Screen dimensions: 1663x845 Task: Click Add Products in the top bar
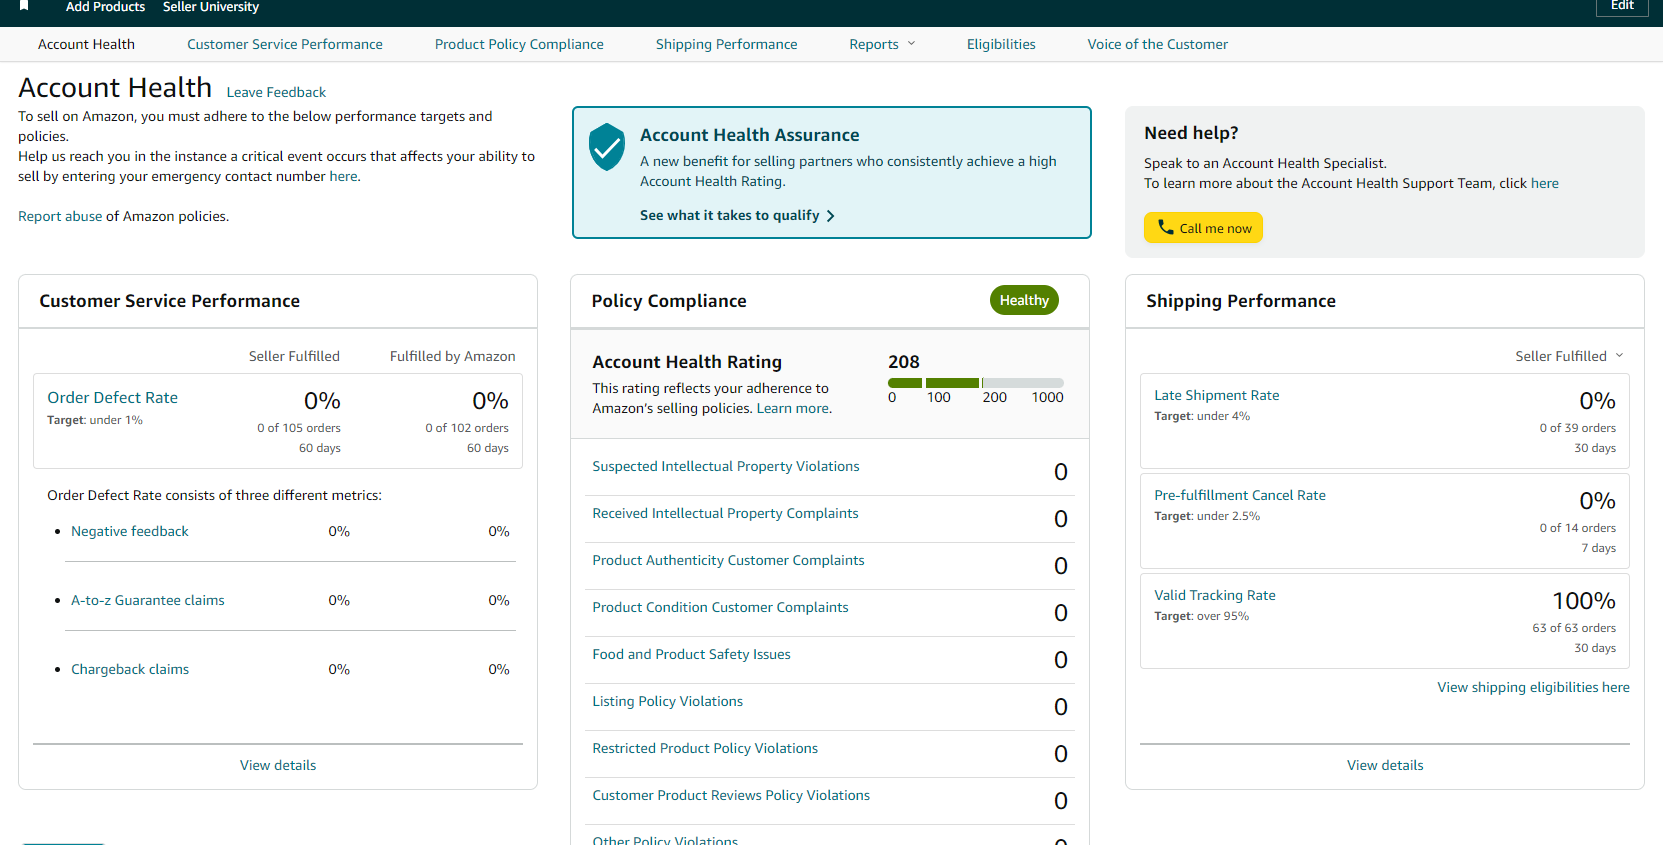coord(105,7)
